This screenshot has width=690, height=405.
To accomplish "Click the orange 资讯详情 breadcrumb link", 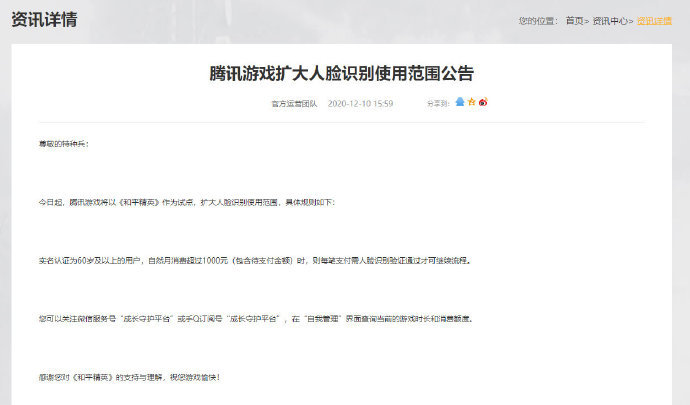I will pyautogui.click(x=654, y=21).
